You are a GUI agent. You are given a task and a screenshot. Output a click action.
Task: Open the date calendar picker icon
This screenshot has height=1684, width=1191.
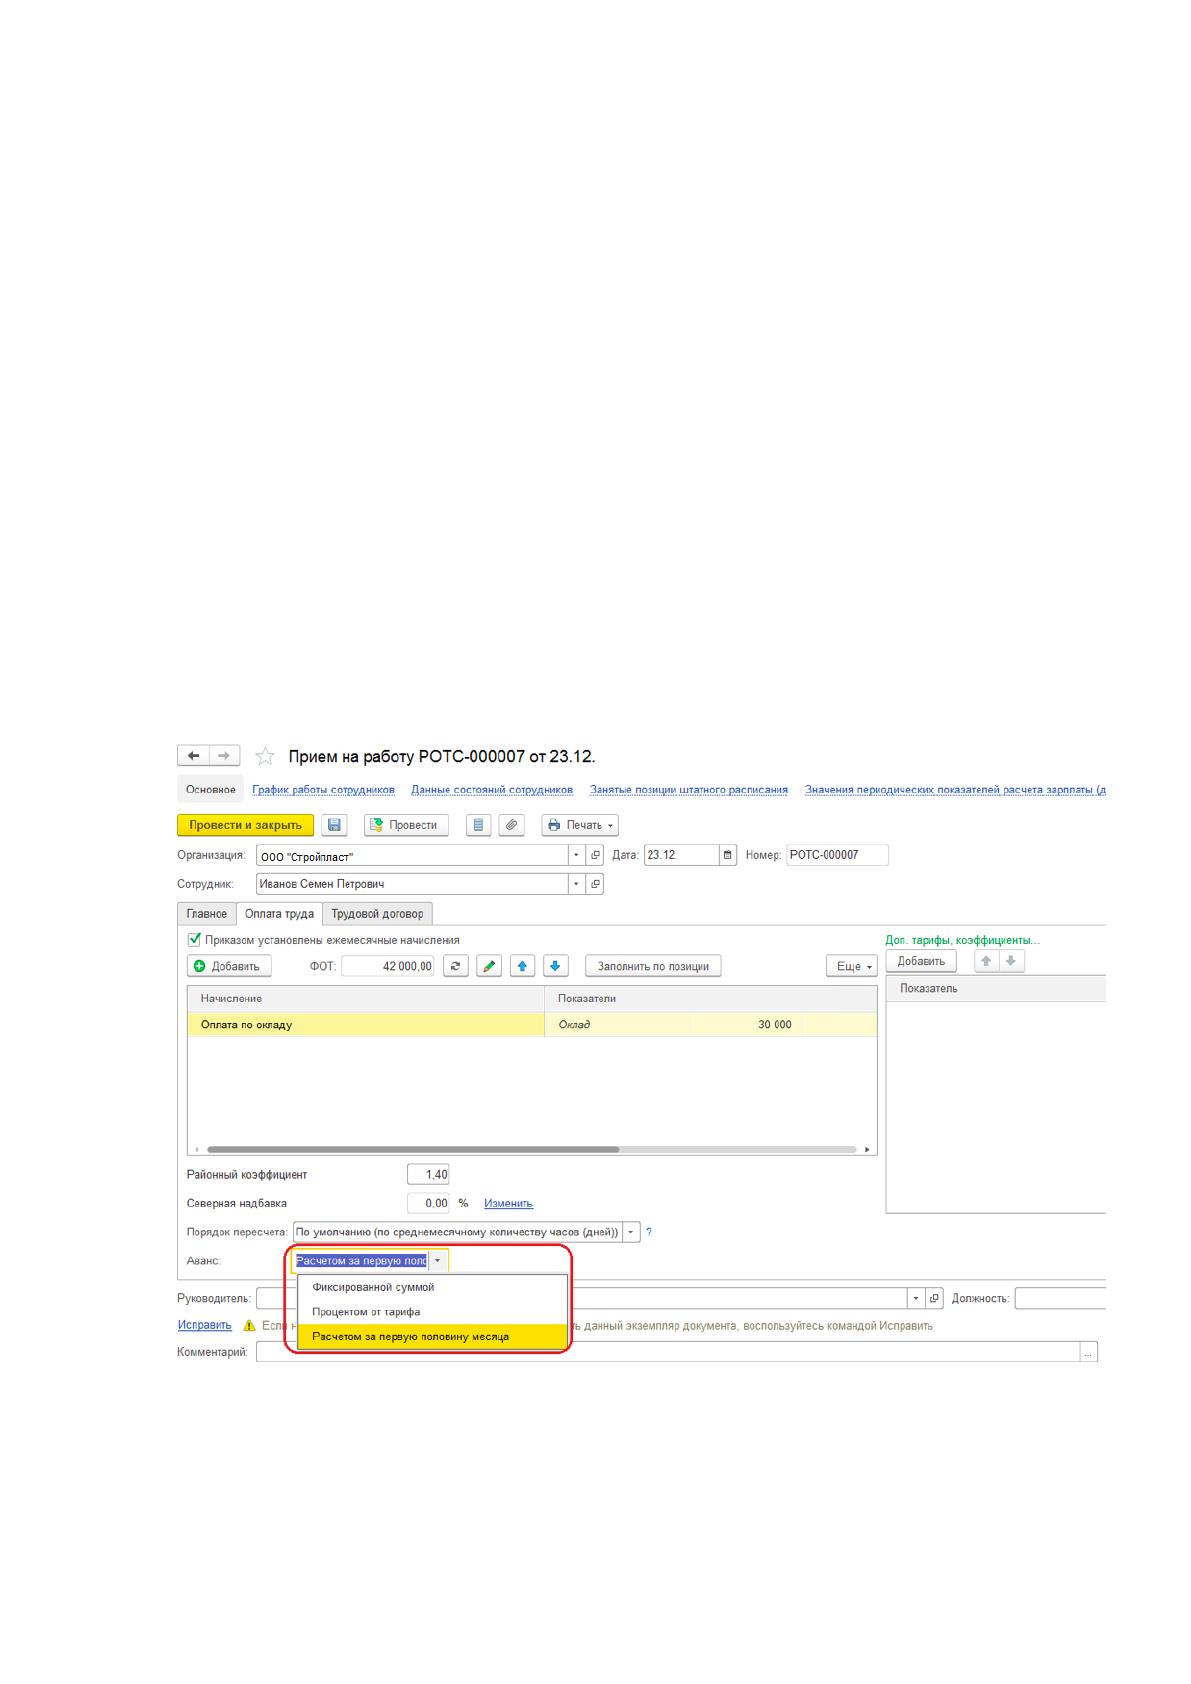[x=728, y=855]
